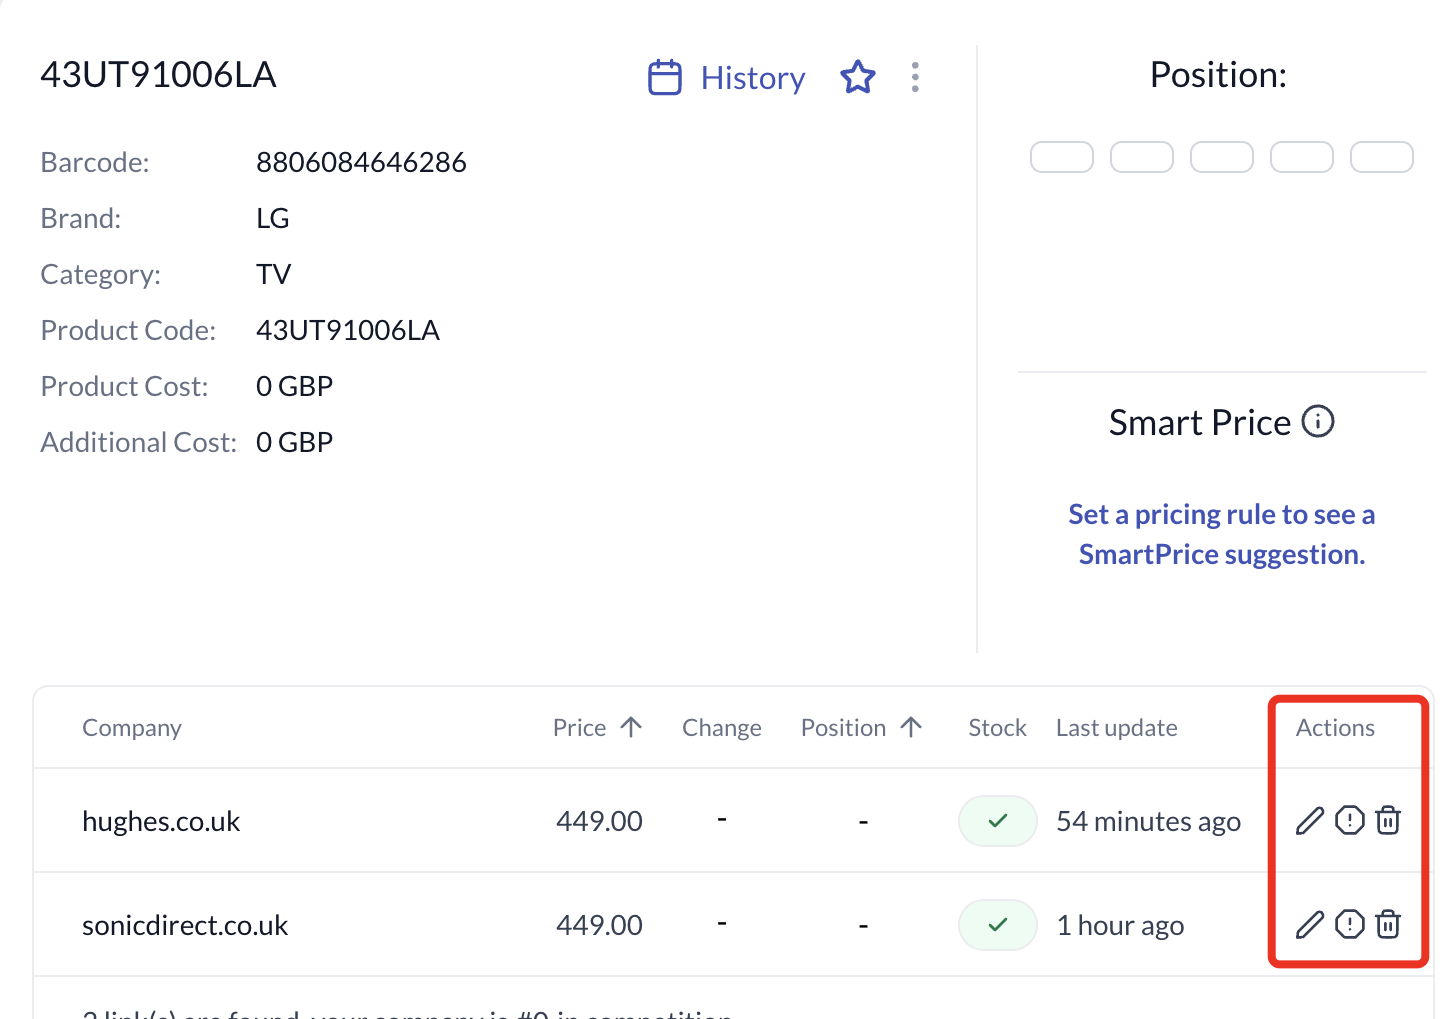Open the three-dot more options menu
This screenshot has width=1455, height=1019.
(x=915, y=77)
